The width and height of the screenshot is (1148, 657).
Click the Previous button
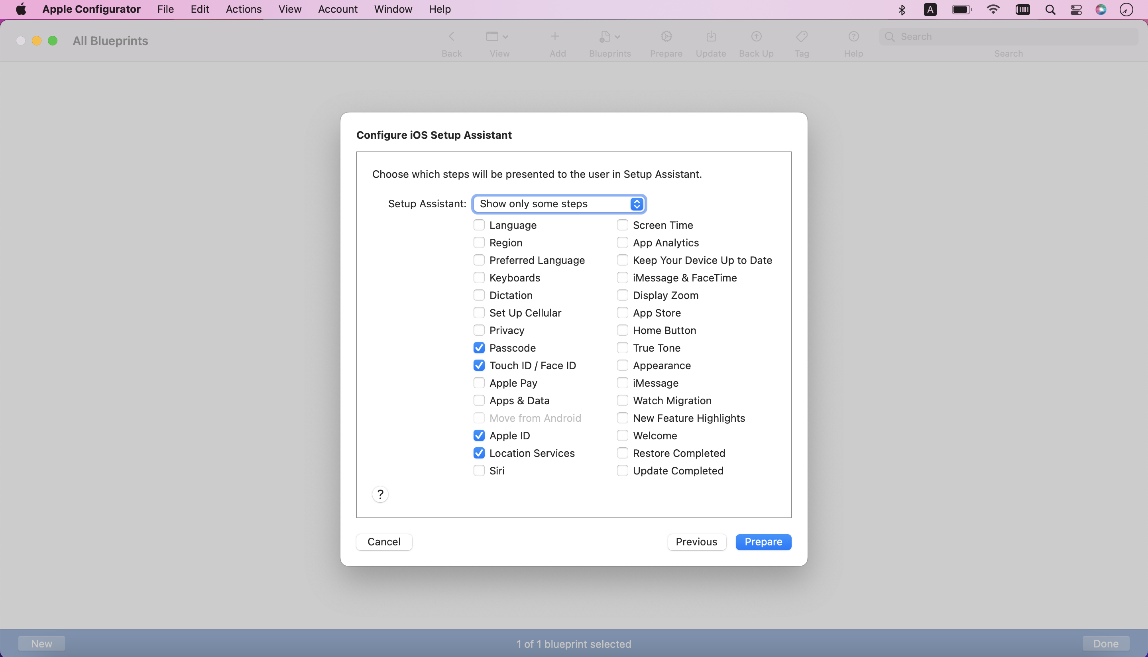point(696,542)
